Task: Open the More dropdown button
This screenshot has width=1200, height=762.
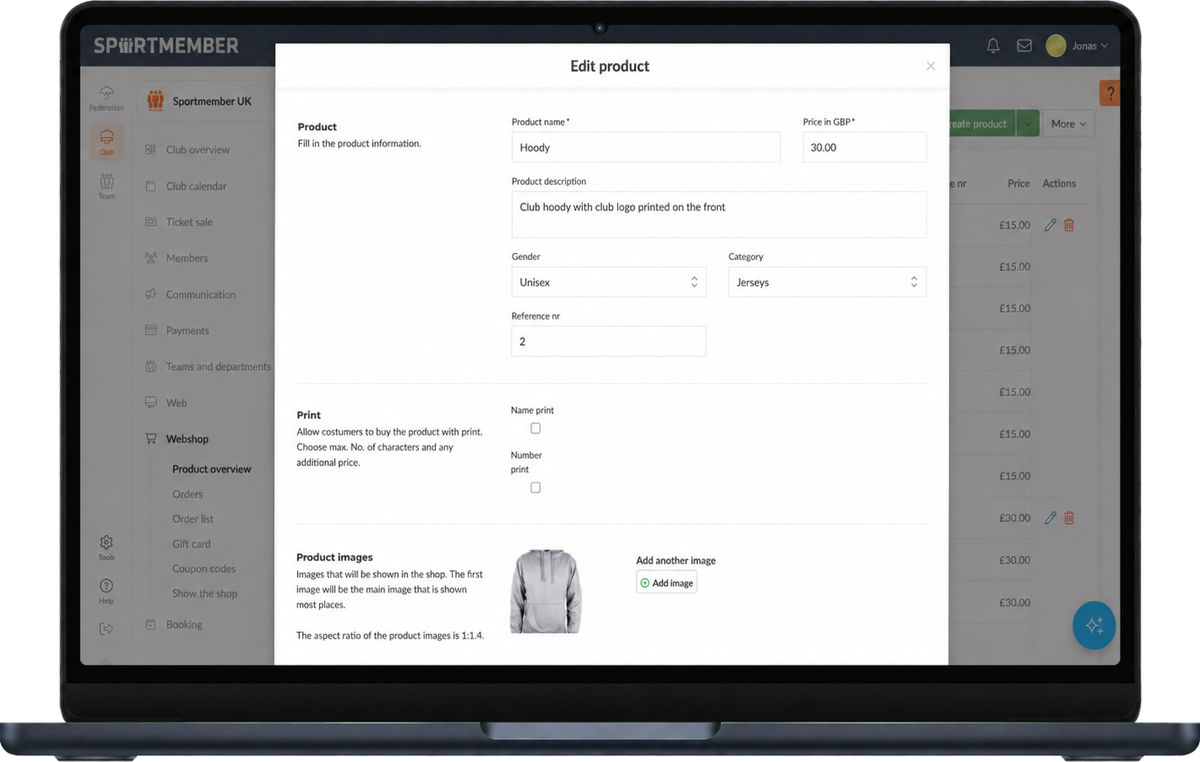Action: [x=1068, y=124]
